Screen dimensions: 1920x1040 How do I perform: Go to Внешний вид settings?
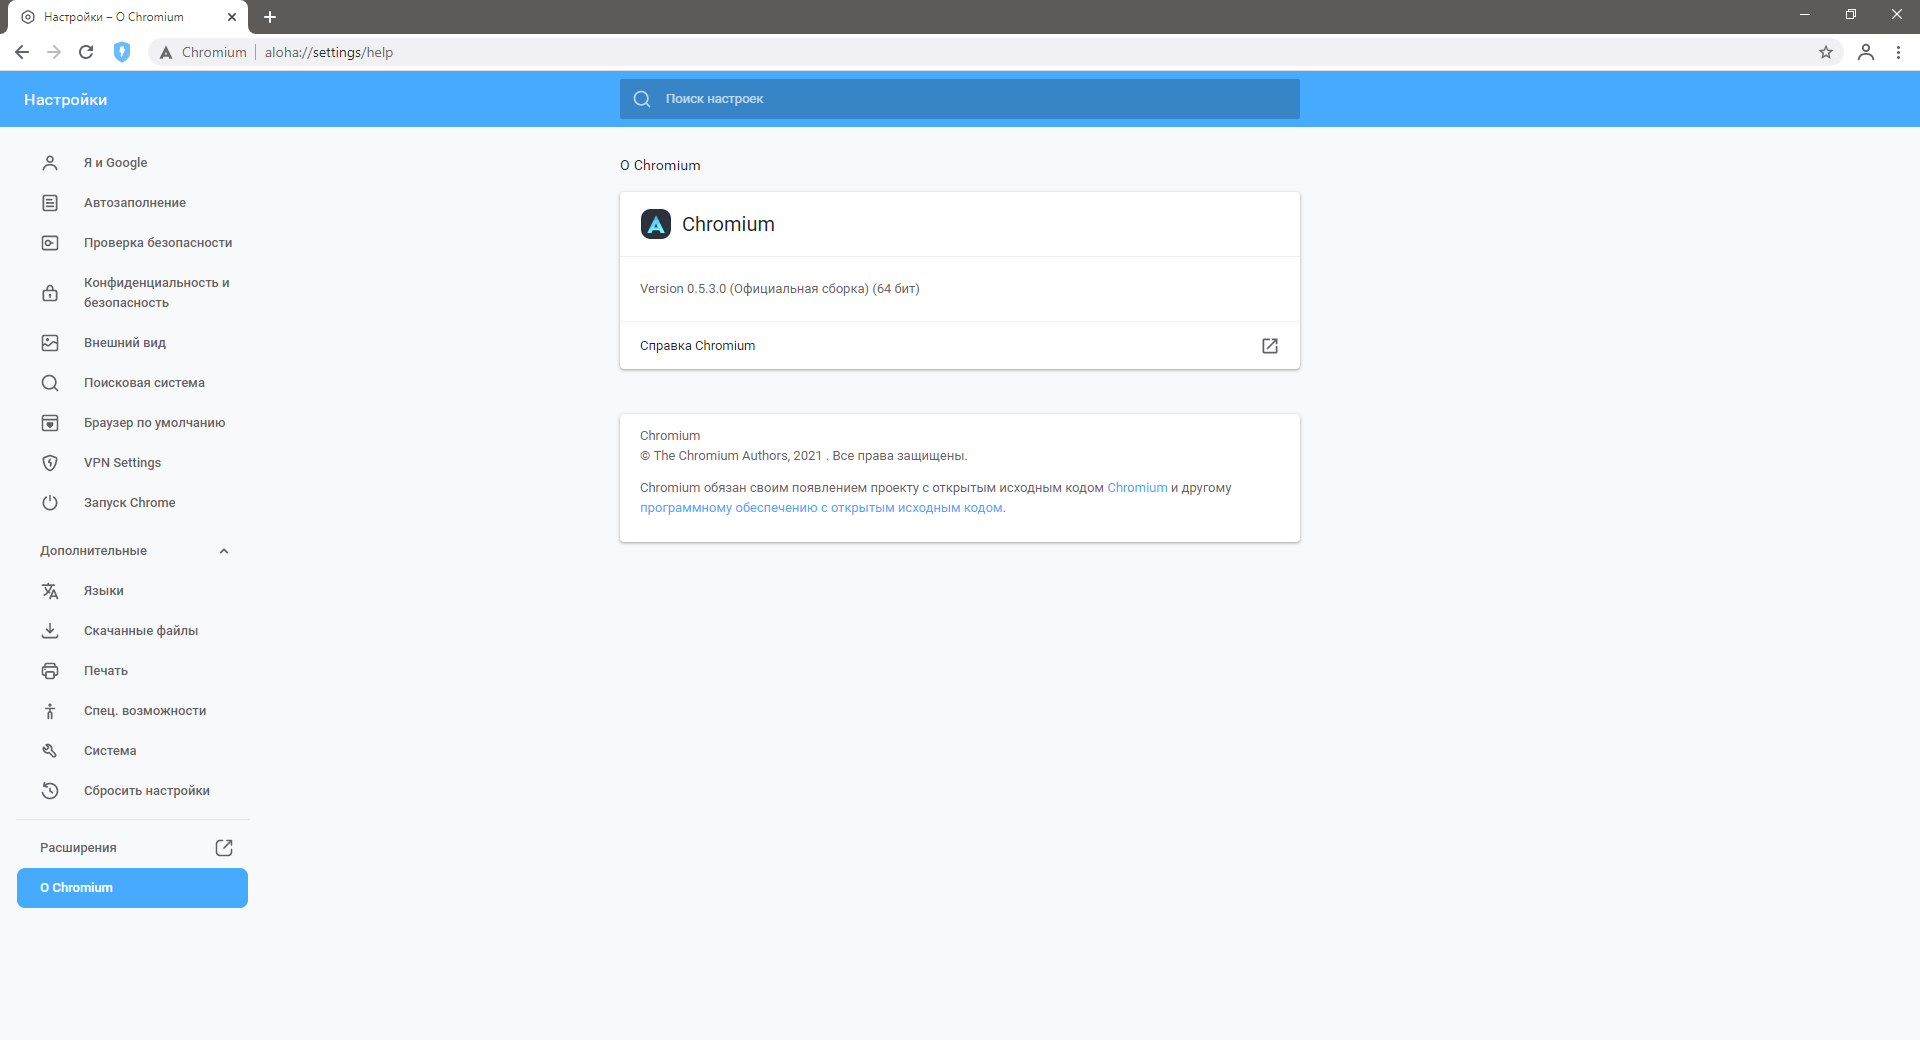point(125,343)
